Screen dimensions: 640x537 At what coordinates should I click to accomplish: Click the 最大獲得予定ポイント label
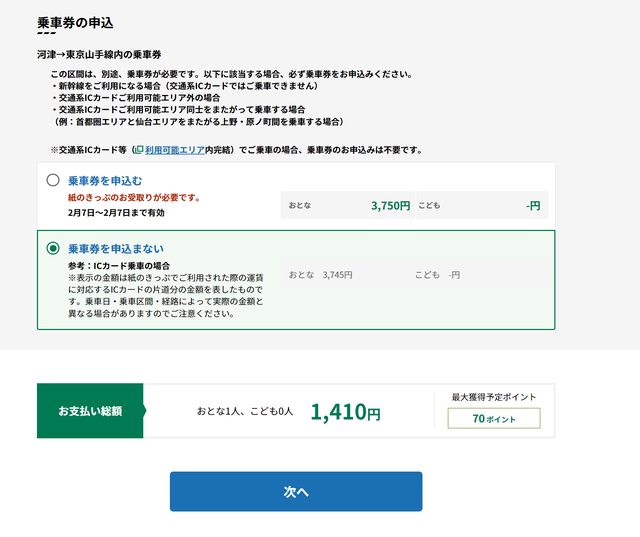click(494, 397)
